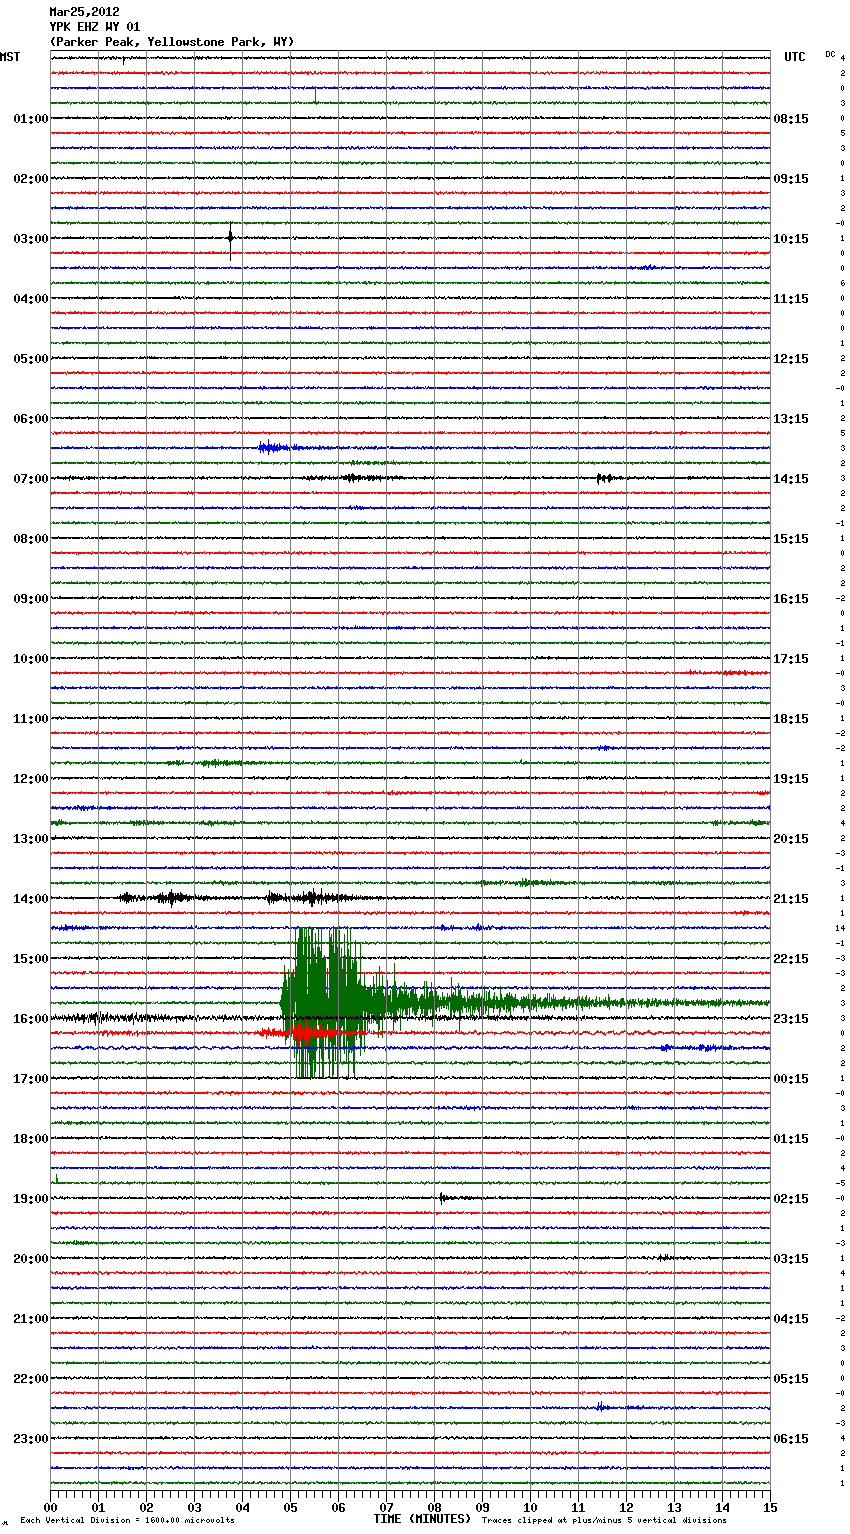850x1534 pixels.
Task: Click the 12 minute tick label
Action: pos(626,1507)
